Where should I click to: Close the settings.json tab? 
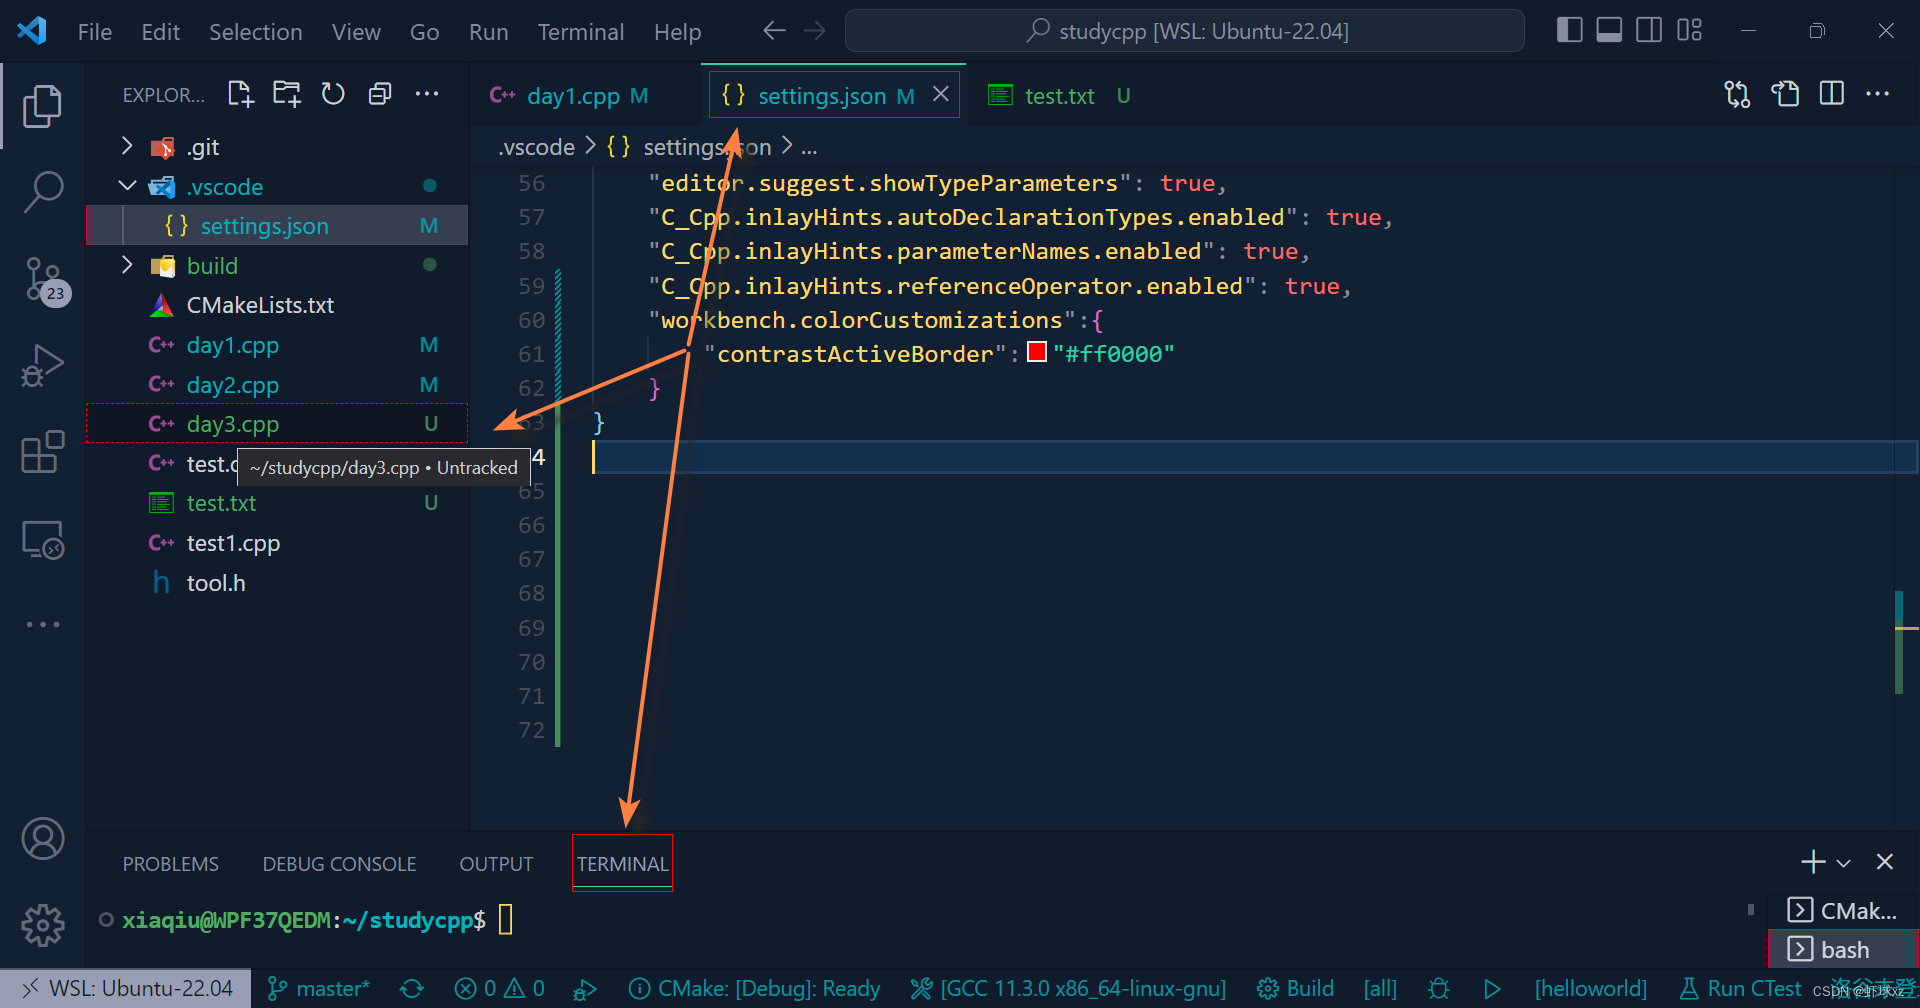941,94
